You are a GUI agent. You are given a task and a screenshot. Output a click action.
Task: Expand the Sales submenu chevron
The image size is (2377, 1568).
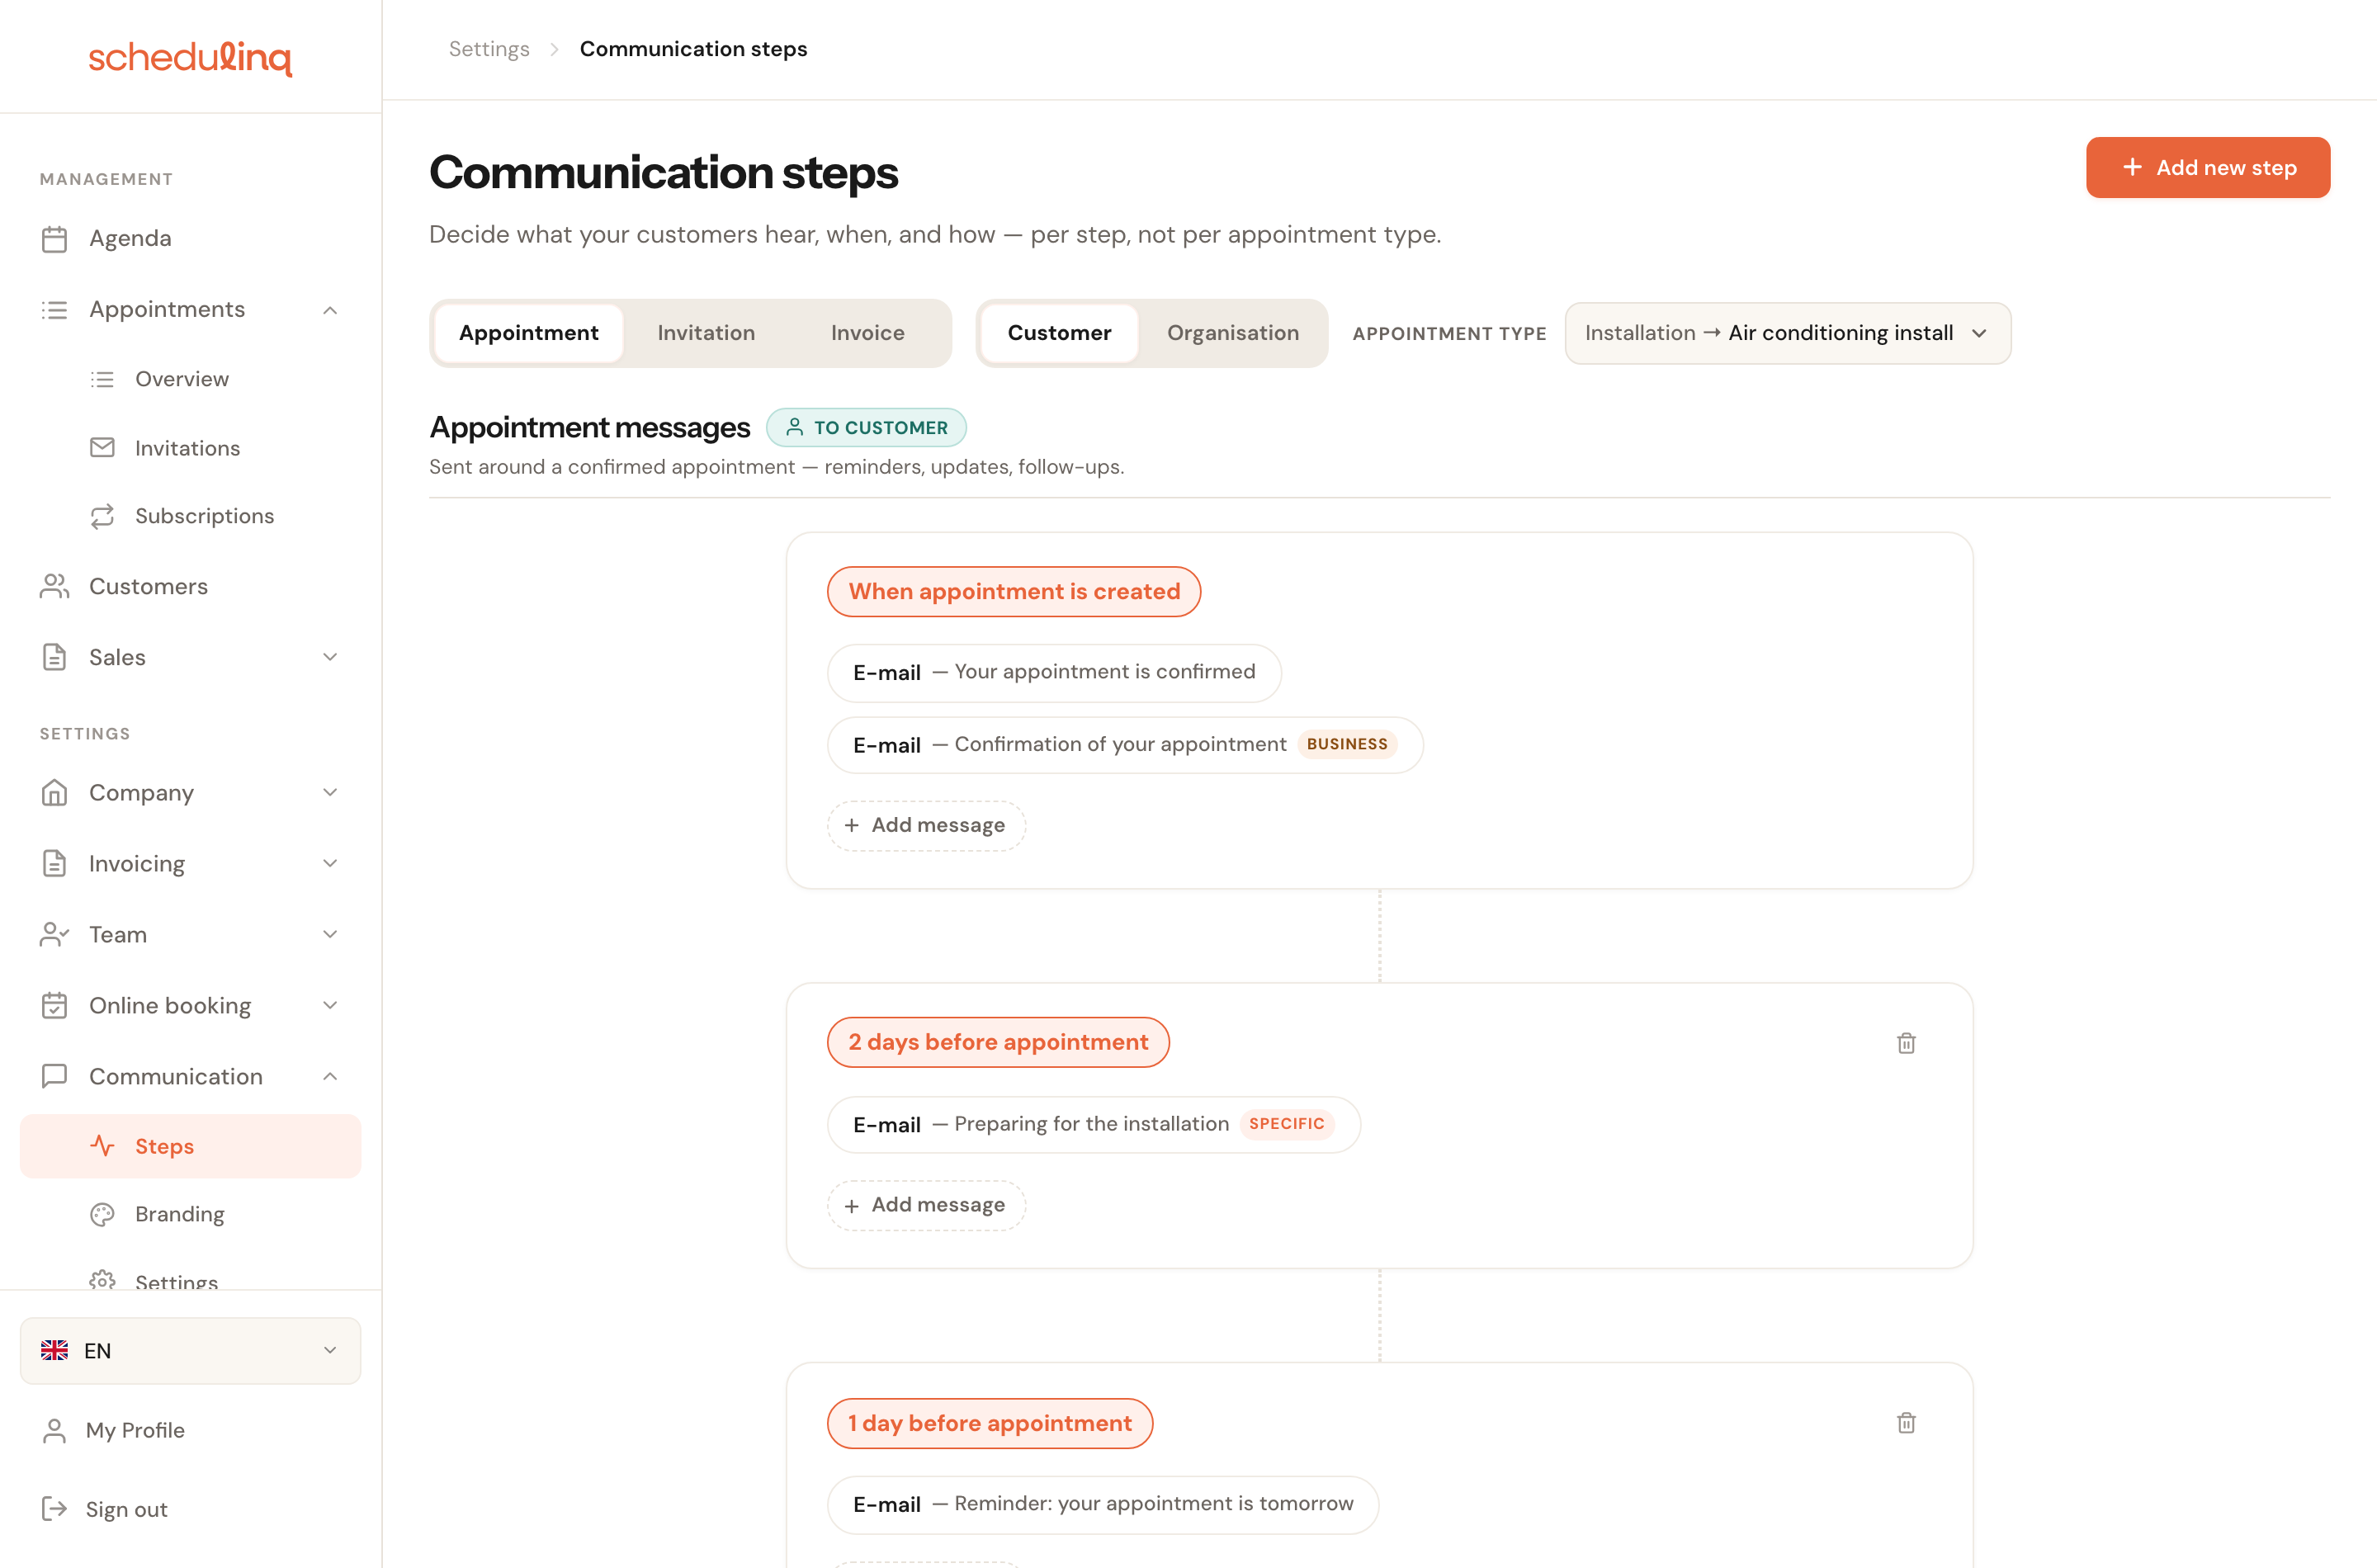(x=330, y=657)
